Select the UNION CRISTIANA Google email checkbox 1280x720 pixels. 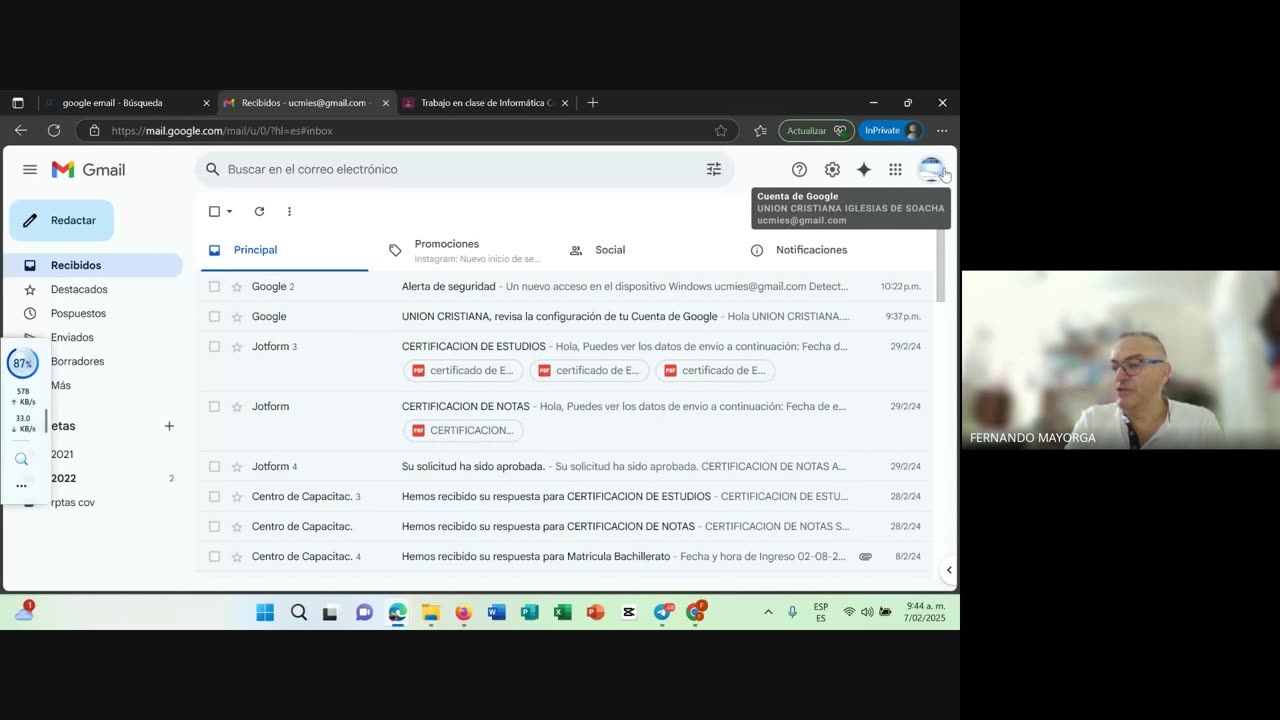214,317
